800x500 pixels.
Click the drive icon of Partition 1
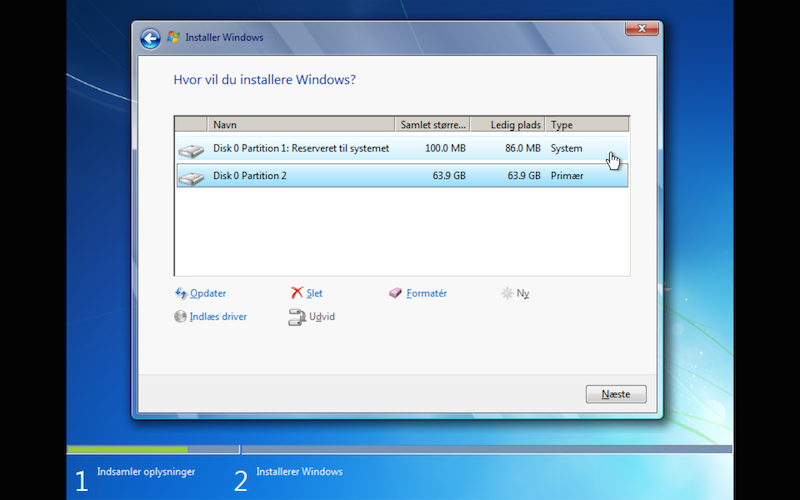(x=191, y=151)
